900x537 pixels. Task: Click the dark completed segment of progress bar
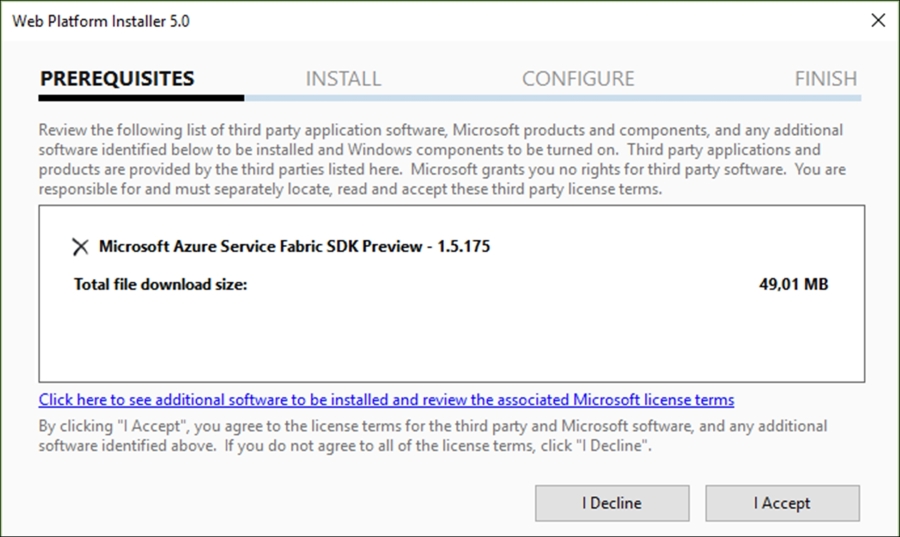click(x=141, y=98)
